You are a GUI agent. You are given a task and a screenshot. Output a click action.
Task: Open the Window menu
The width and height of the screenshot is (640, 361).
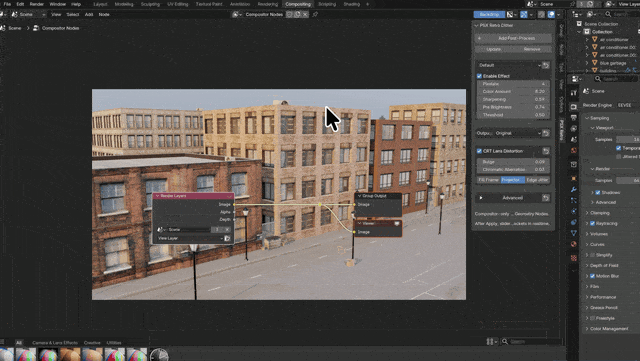(x=58, y=4)
